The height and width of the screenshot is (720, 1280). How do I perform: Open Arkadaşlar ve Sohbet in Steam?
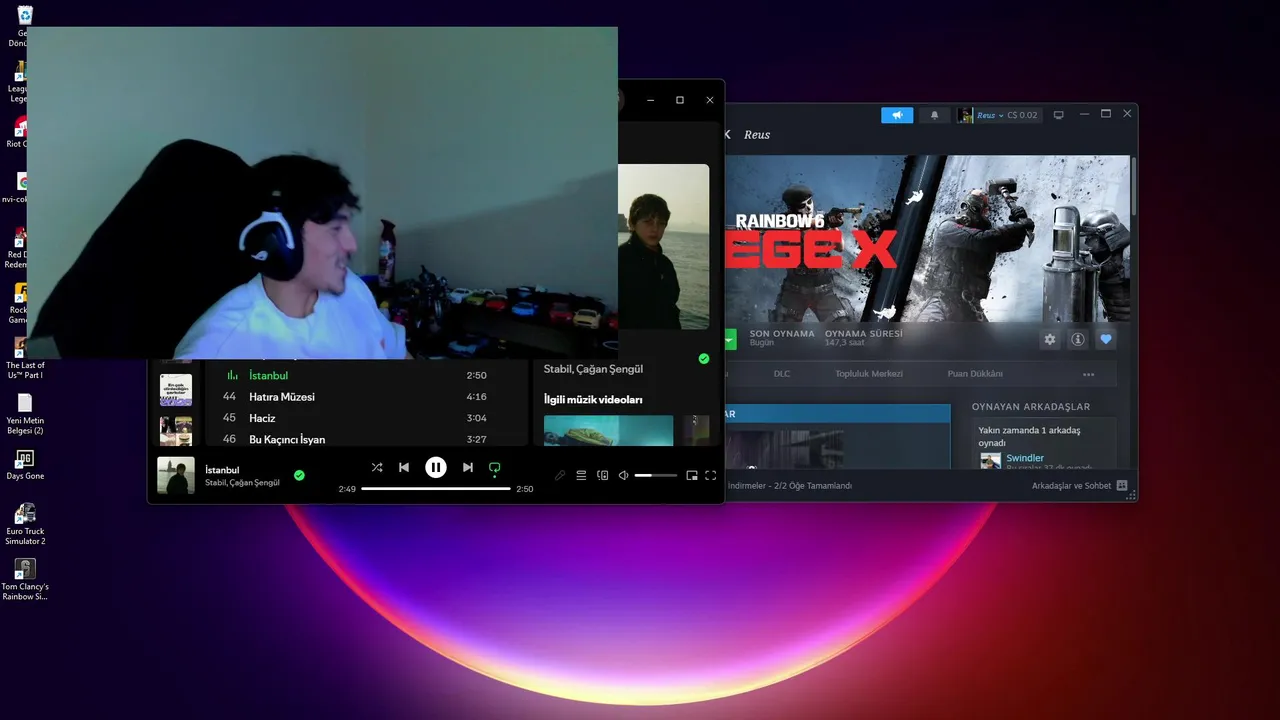(x=1080, y=486)
